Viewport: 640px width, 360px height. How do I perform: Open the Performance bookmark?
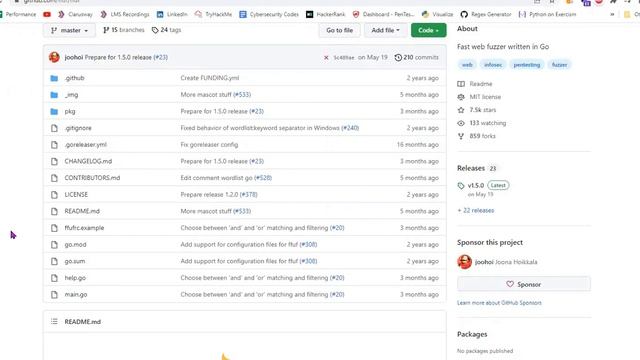click(18, 14)
